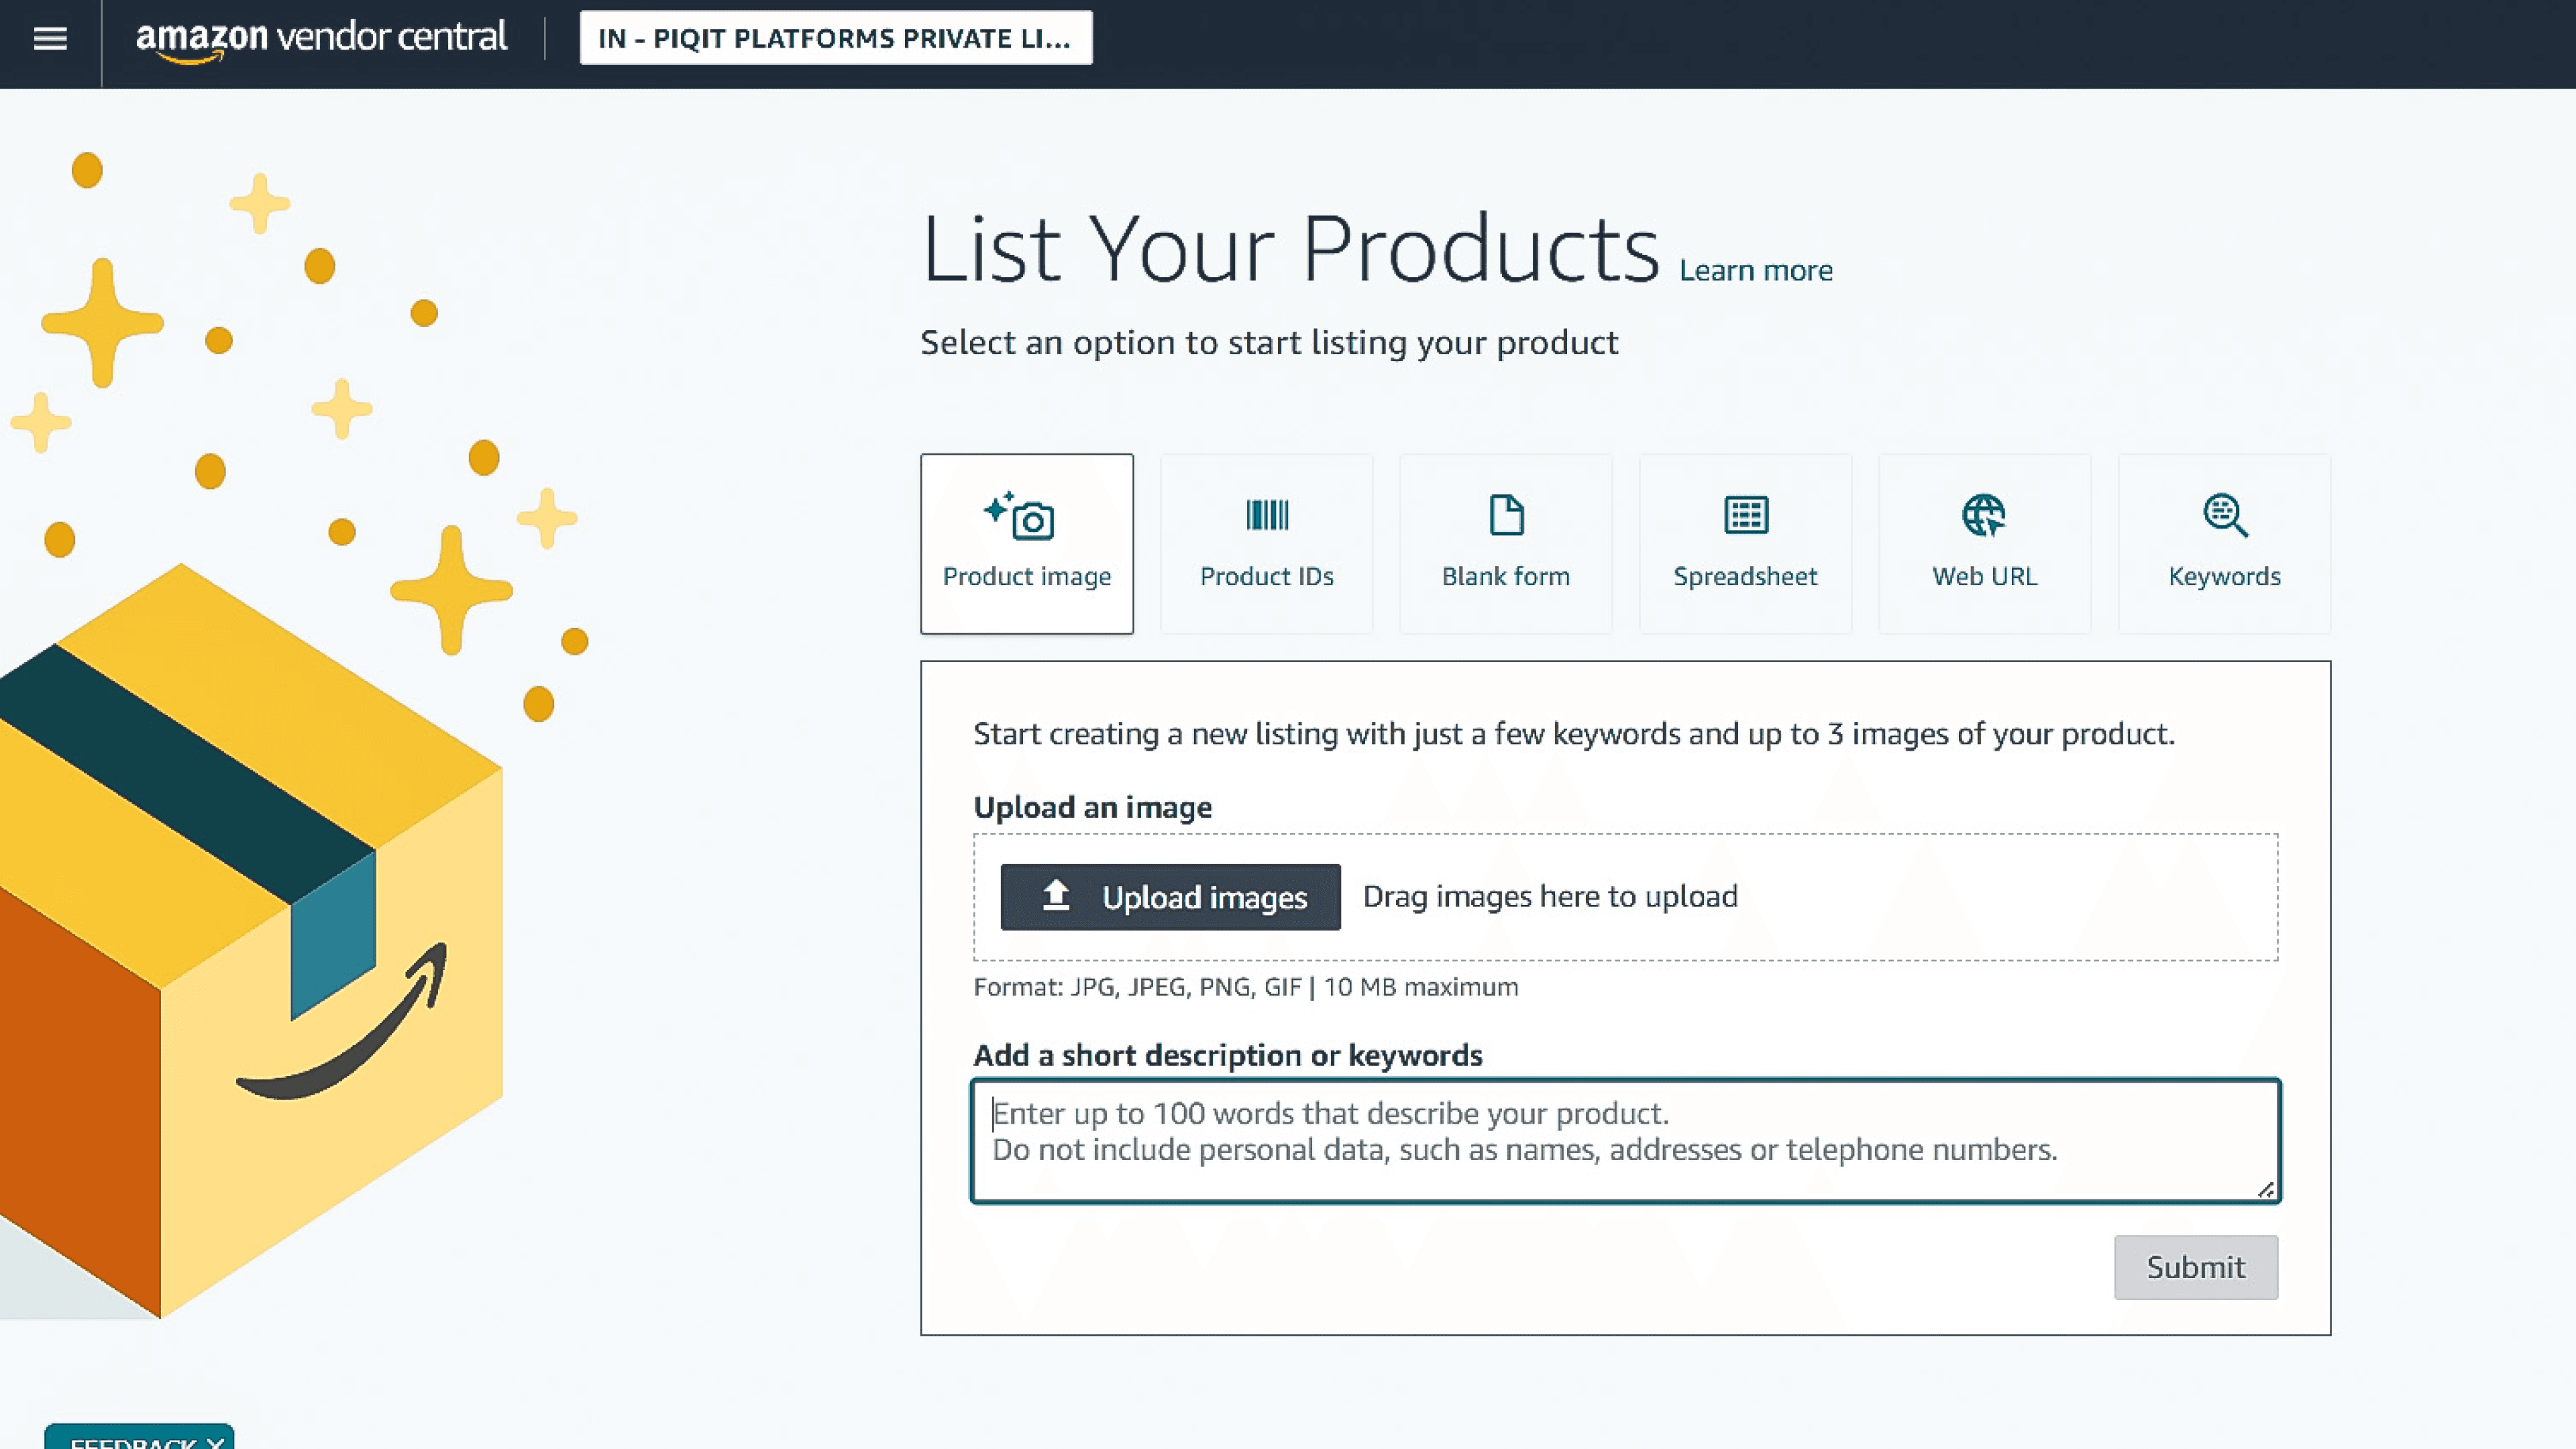Click the barcode icon for Product IDs
2576x1449 pixels.
click(1266, 515)
